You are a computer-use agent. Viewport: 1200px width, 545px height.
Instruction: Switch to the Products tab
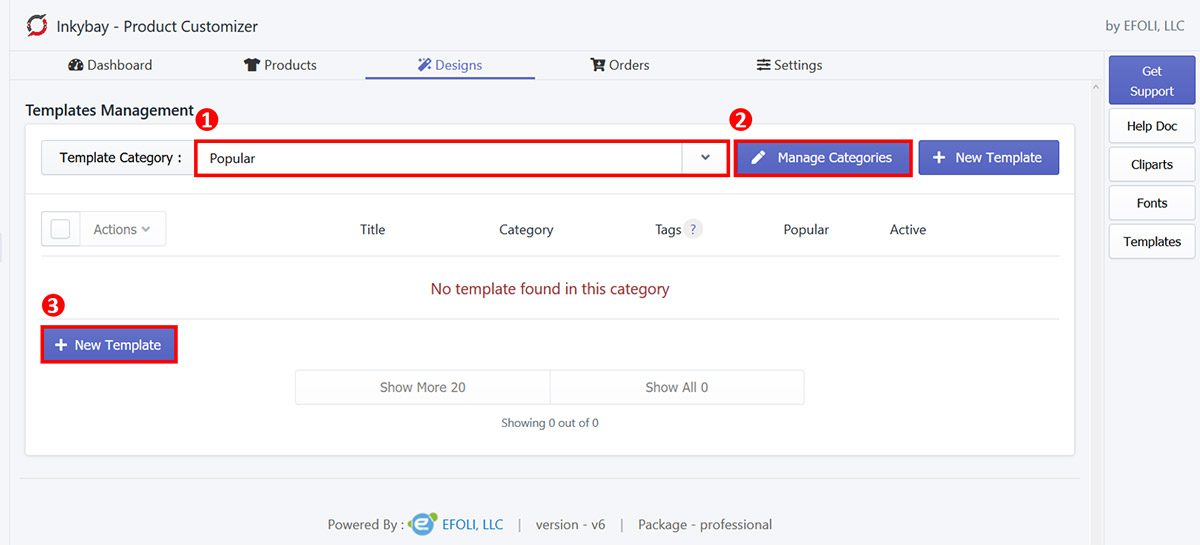point(280,65)
